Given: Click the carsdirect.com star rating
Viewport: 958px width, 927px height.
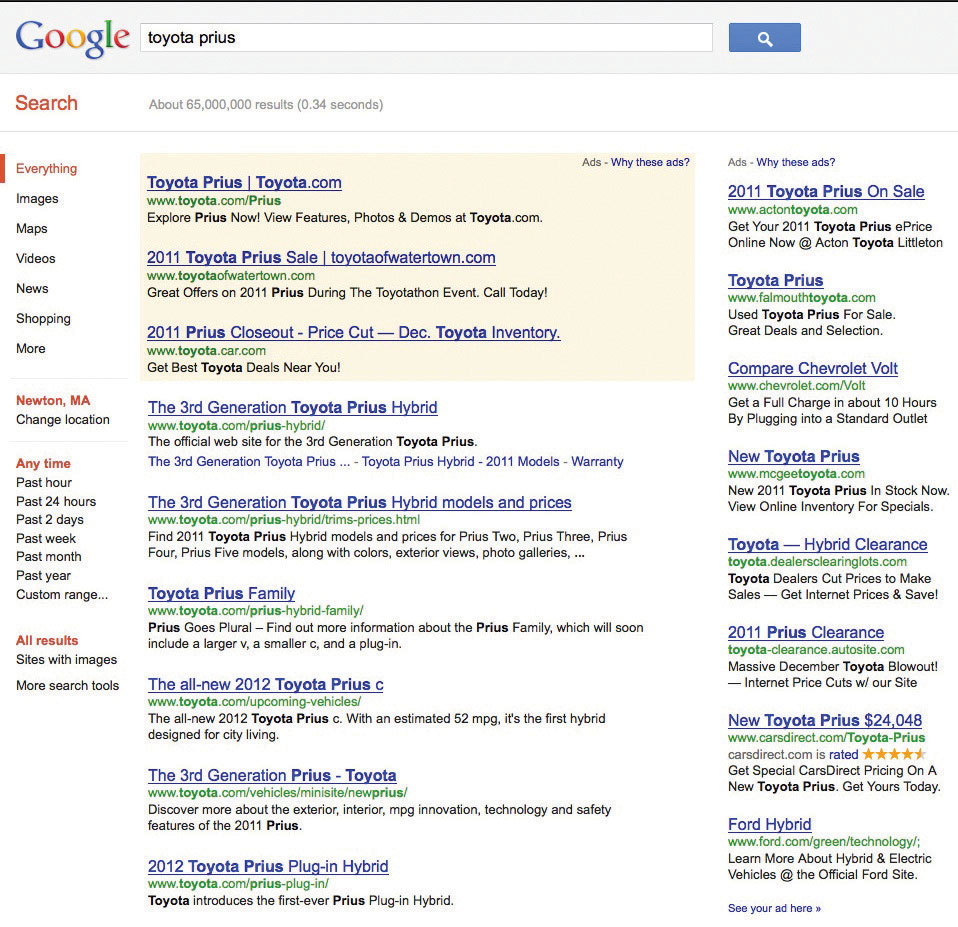Looking at the screenshot, I should pyautogui.click(x=894, y=755).
